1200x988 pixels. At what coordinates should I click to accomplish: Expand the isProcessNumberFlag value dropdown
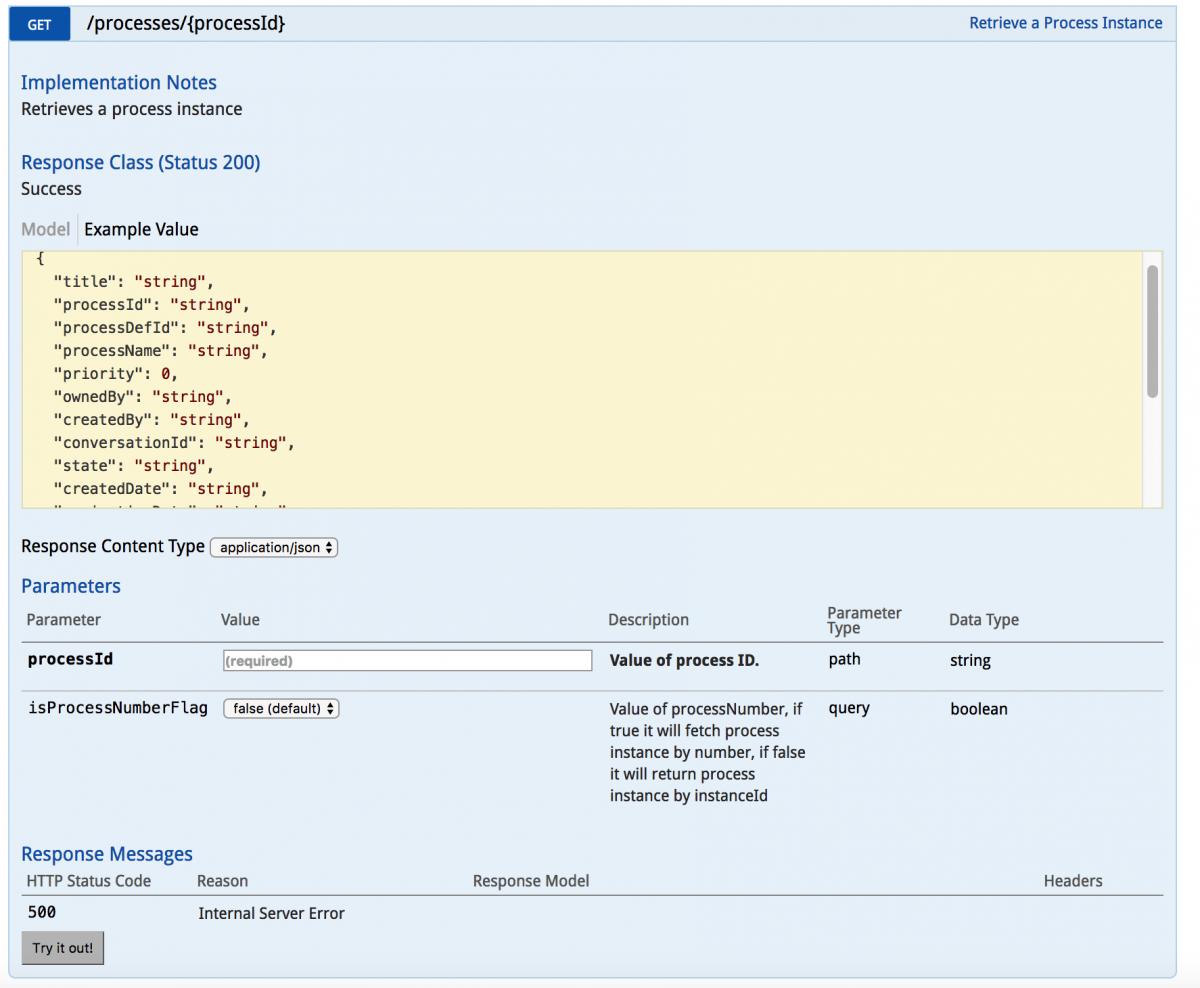point(281,709)
